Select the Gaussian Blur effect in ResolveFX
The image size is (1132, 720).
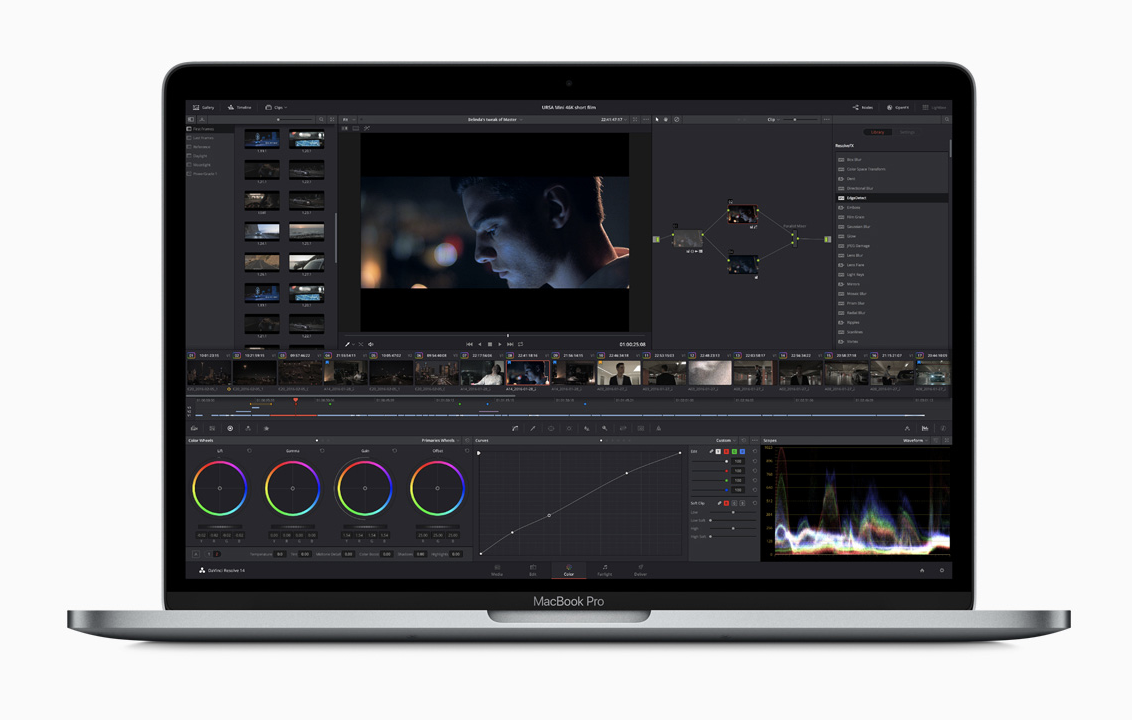coord(856,226)
